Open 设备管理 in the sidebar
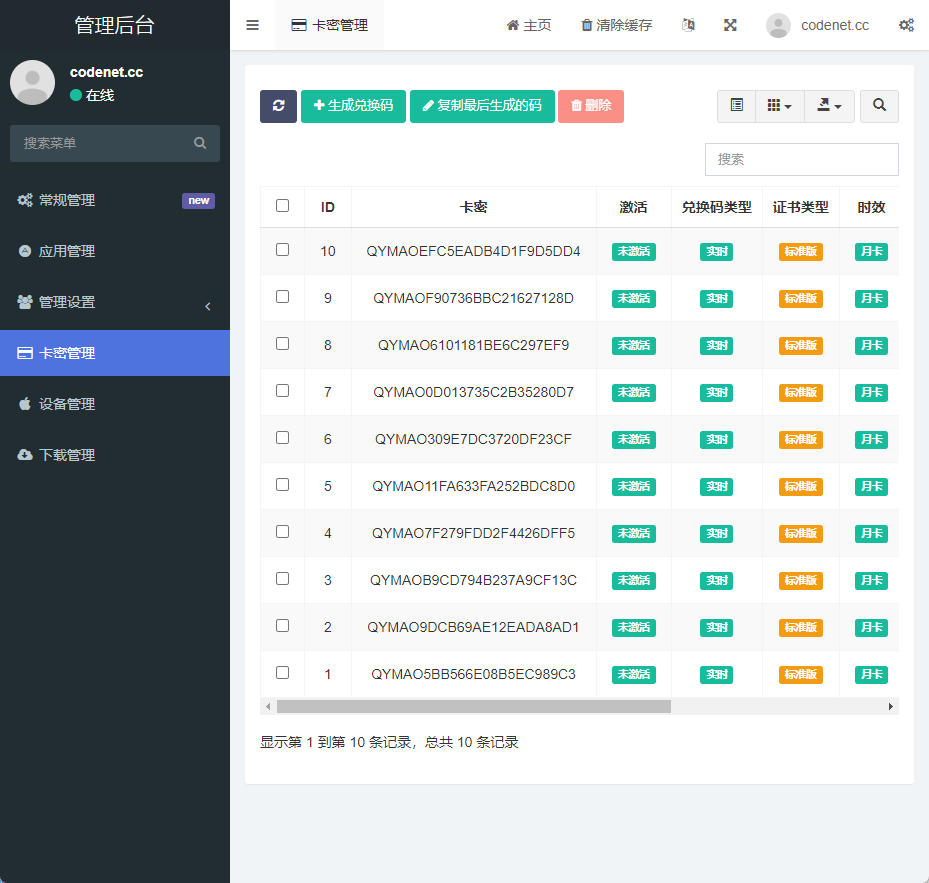This screenshot has height=883, width=929. click(x=115, y=404)
